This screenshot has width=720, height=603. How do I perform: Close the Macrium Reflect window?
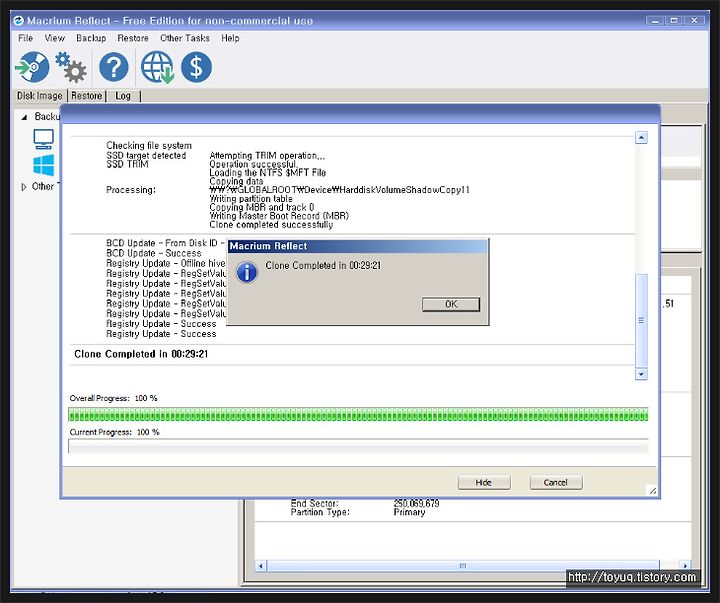[694, 21]
